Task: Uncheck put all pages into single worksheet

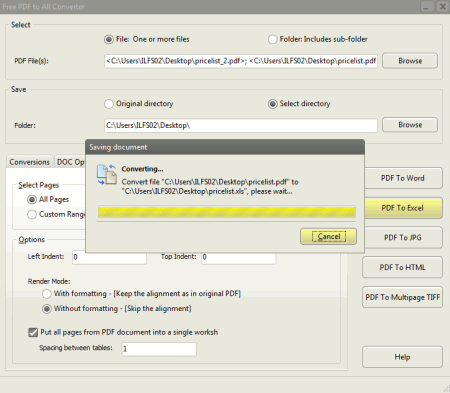Action: point(33,332)
